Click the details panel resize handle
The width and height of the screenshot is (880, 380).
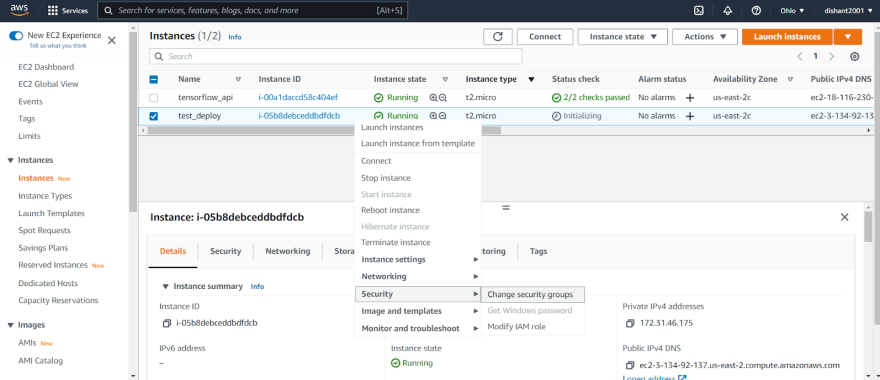(506, 207)
